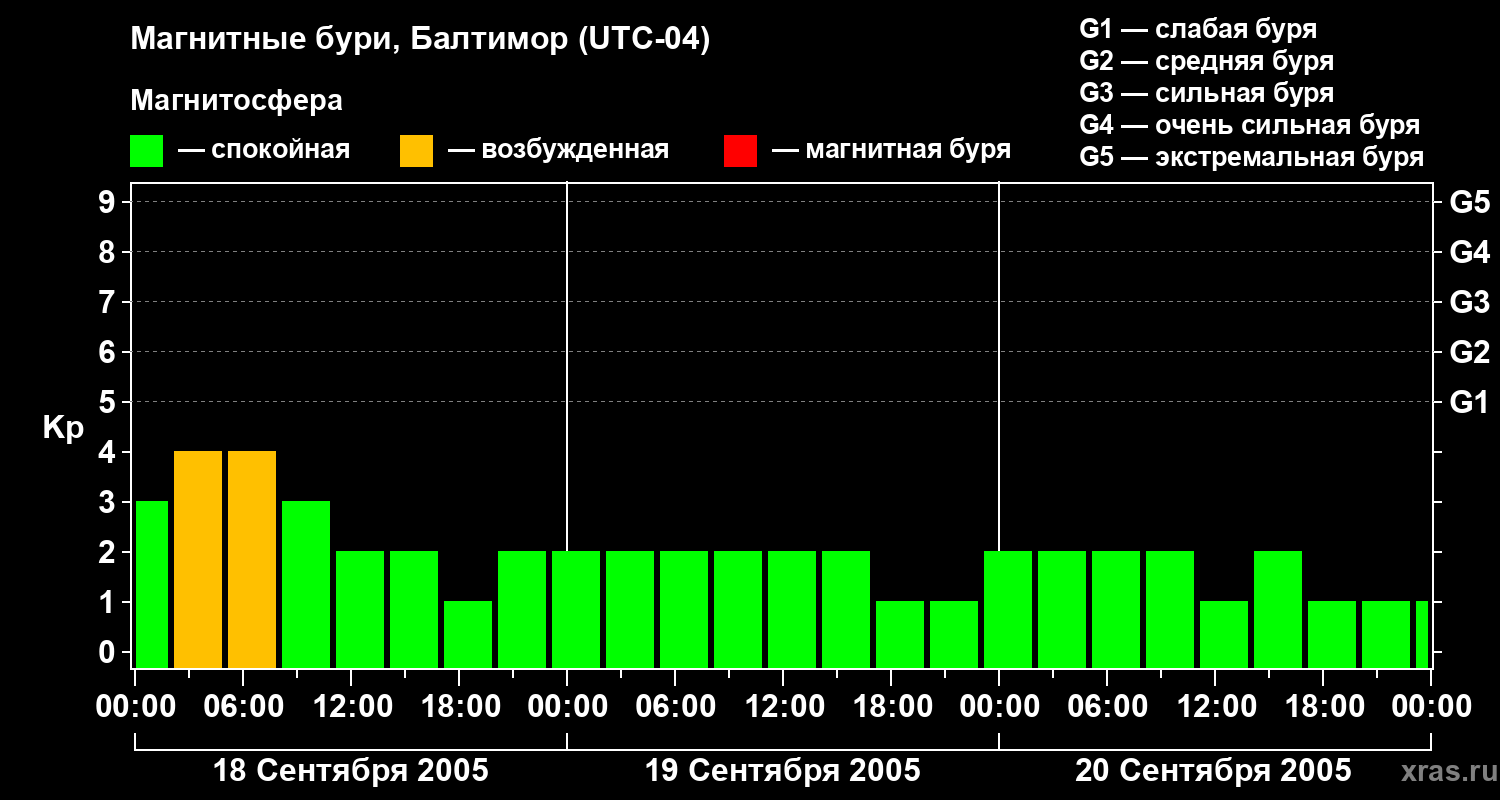This screenshot has height=800, width=1500.
Task: Click the Kp 1 bar near 18:00 on 18 Сентября
Action: pos(468,635)
